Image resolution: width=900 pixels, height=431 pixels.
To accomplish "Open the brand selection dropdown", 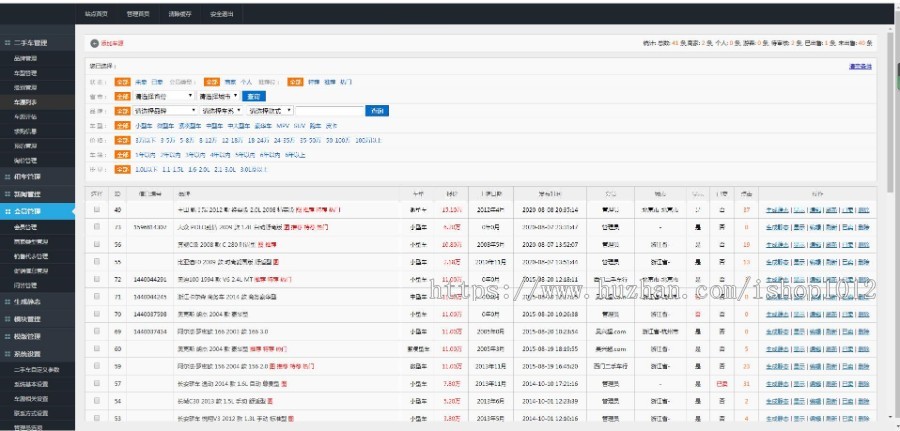I will pos(163,110).
